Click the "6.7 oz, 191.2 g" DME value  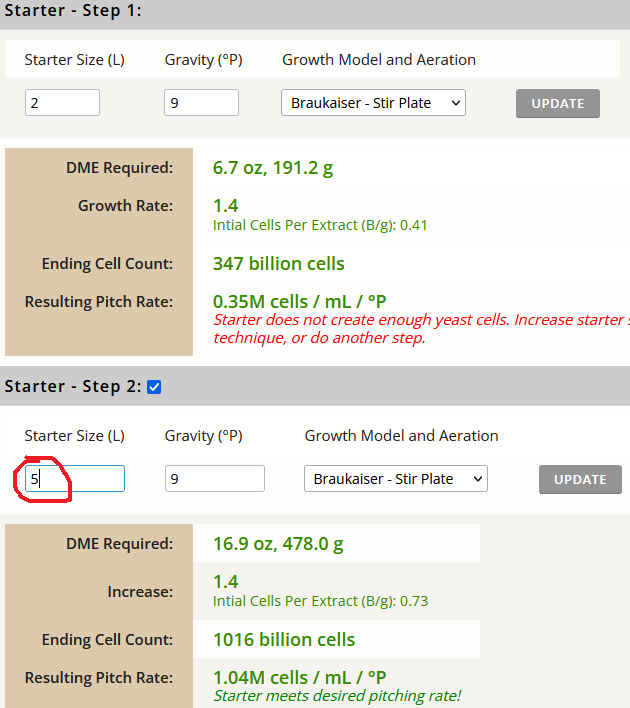point(273,167)
